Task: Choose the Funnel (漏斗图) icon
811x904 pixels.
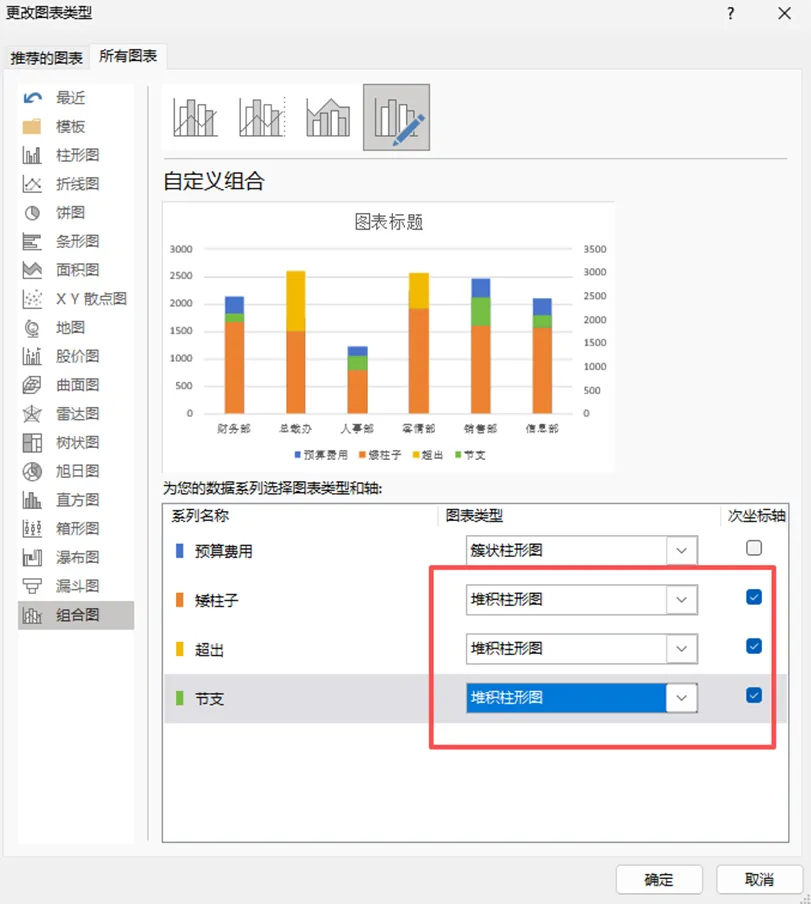Action: coord(32,586)
